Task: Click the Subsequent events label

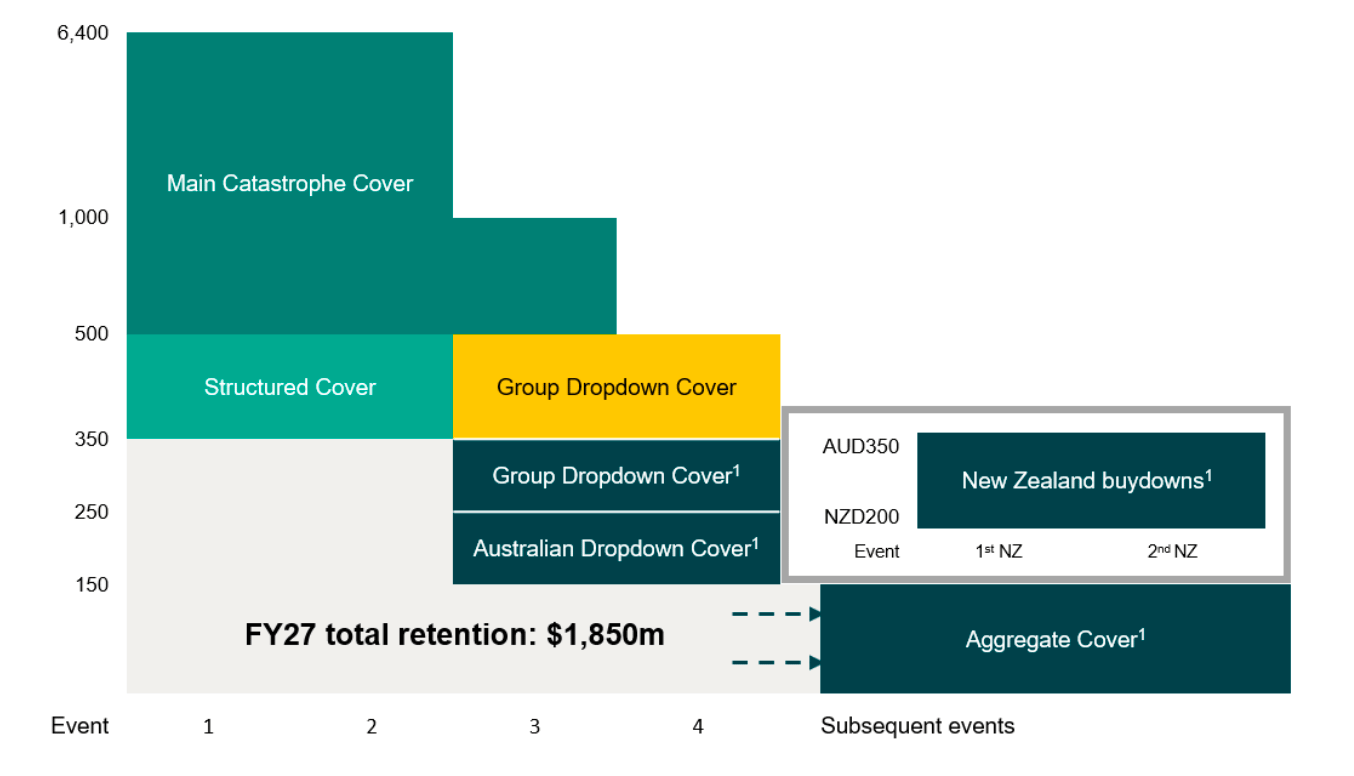Action: 918,726
